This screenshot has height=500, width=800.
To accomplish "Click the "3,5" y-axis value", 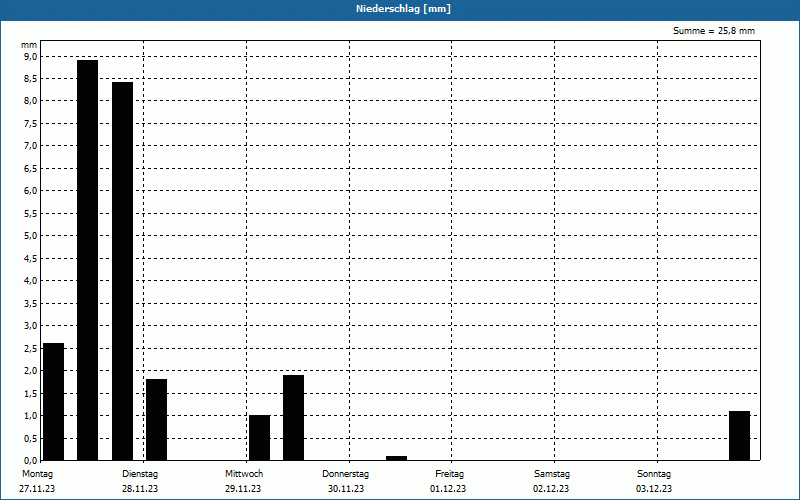I will coord(31,303).
